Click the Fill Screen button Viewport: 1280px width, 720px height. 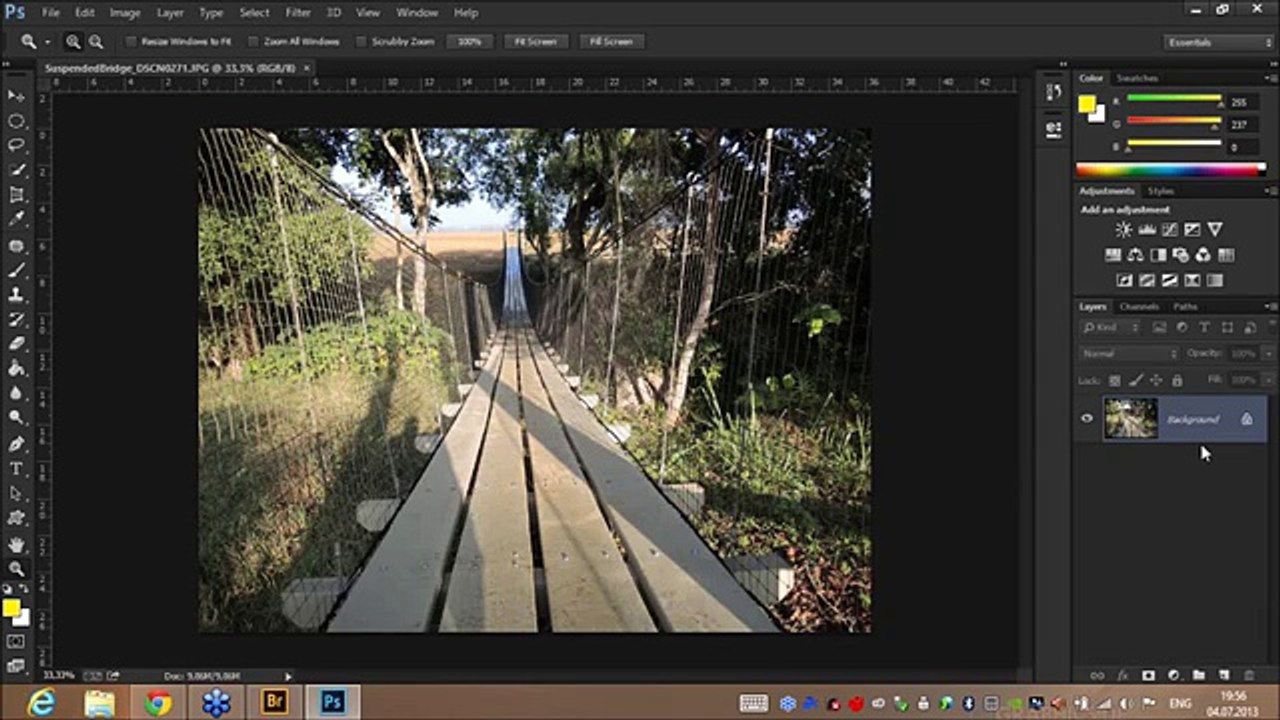click(x=611, y=42)
